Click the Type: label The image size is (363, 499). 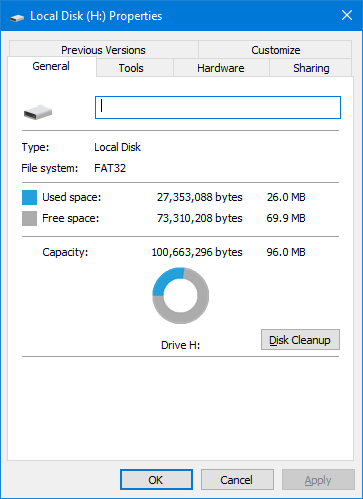(x=35, y=147)
